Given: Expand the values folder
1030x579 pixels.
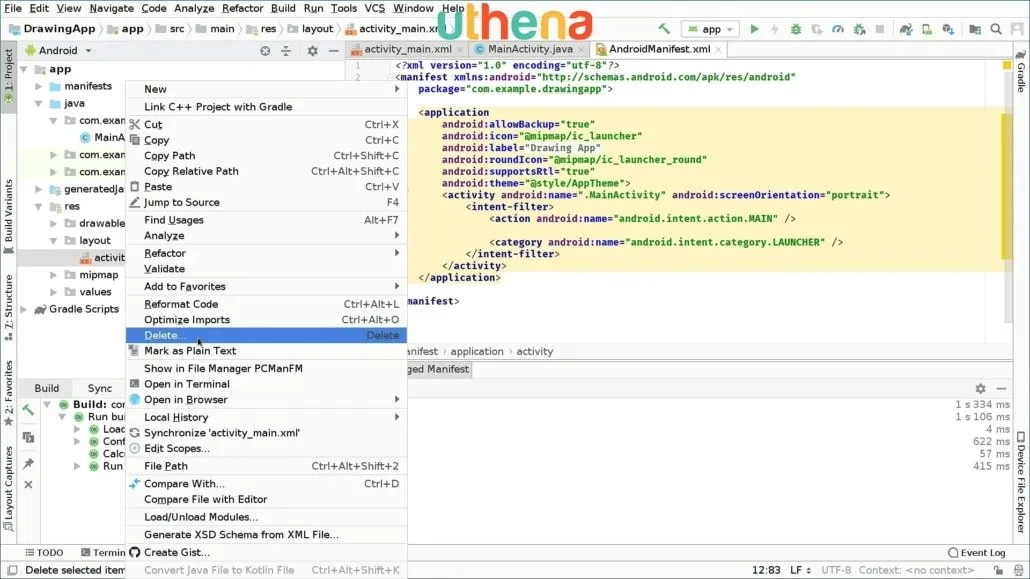Looking at the screenshot, I should click(x=54, y=292).
